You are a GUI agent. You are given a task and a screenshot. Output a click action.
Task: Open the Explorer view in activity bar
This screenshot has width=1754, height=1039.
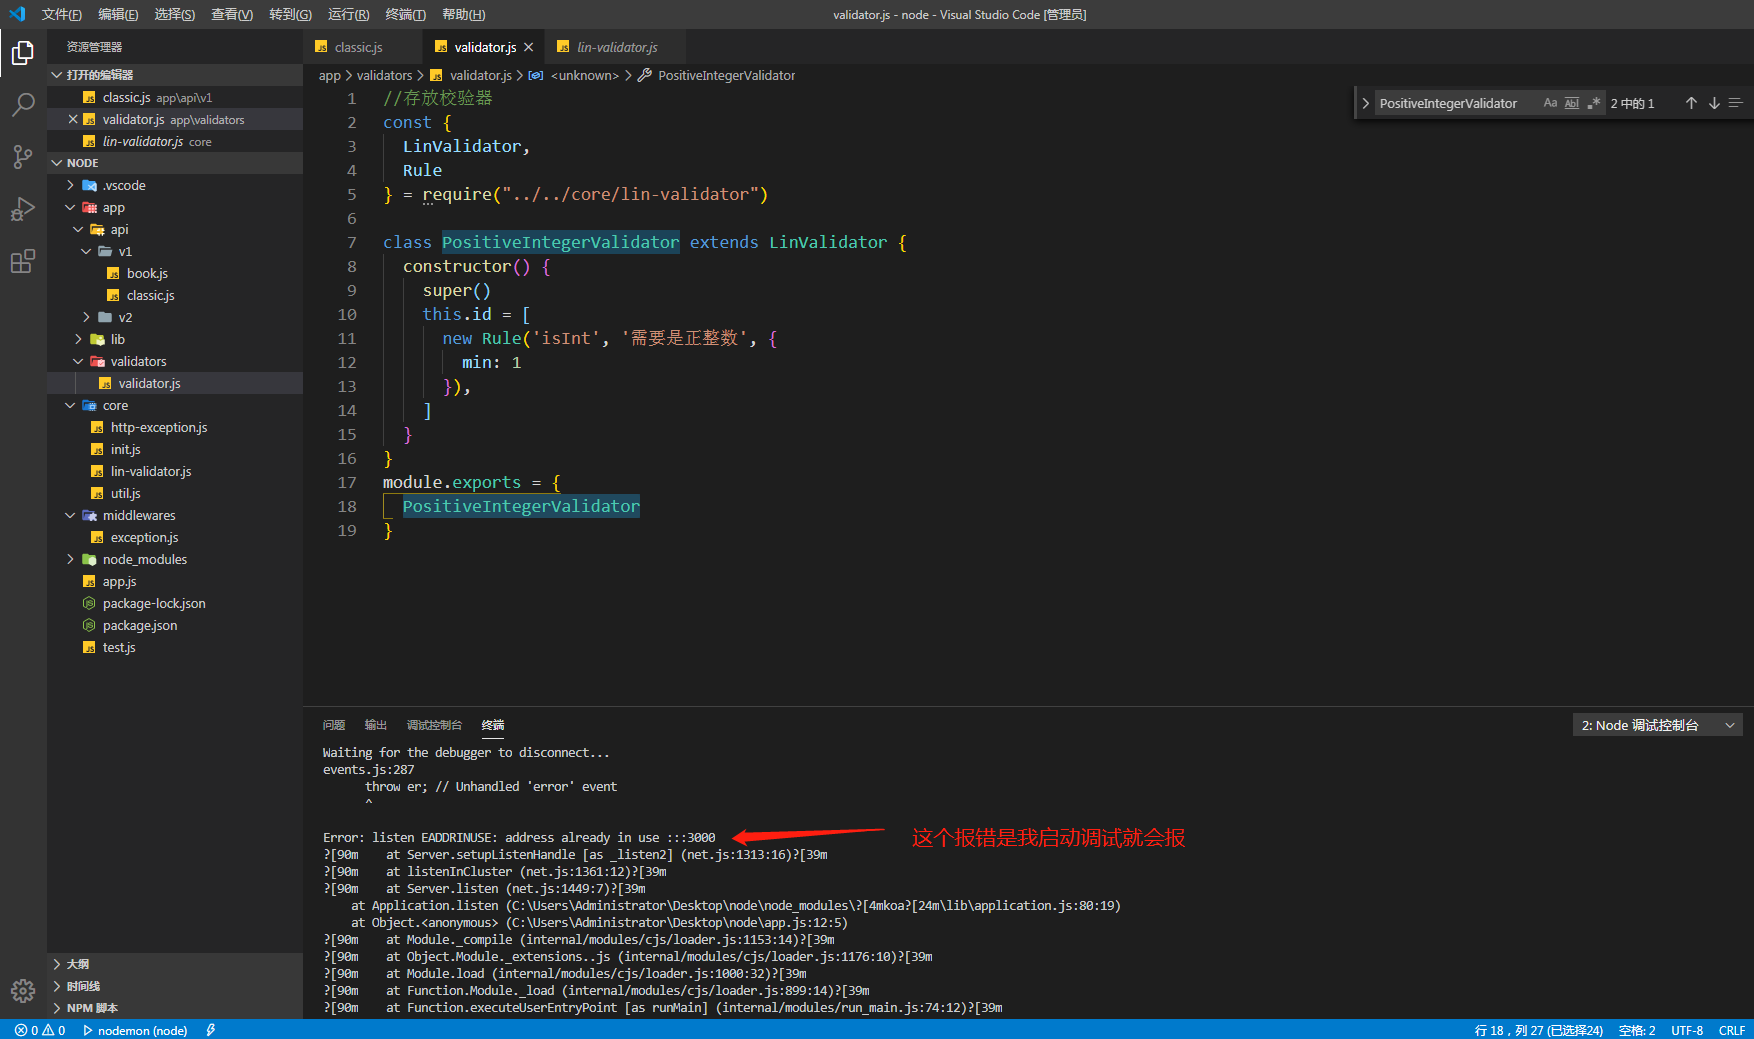[23, 53]
